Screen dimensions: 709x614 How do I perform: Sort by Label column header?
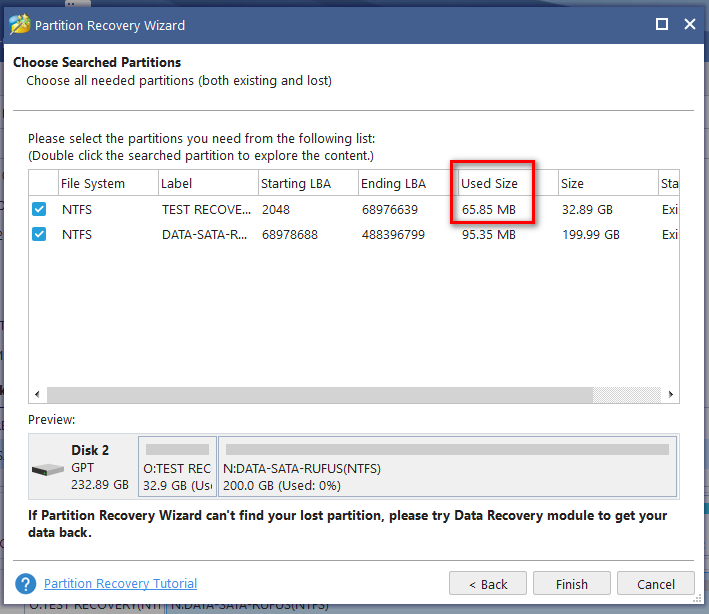[x=208, y=183]
